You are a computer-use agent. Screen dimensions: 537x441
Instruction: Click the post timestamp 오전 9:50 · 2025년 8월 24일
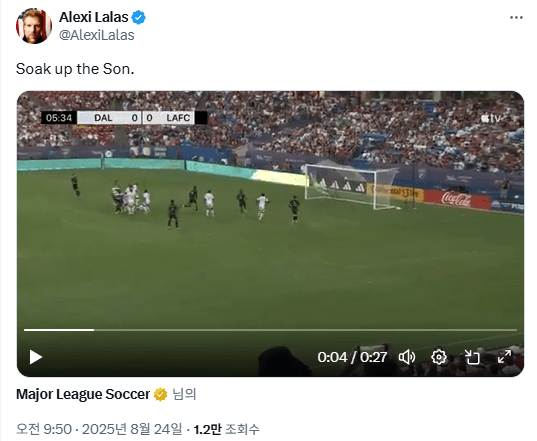(99, 429)
